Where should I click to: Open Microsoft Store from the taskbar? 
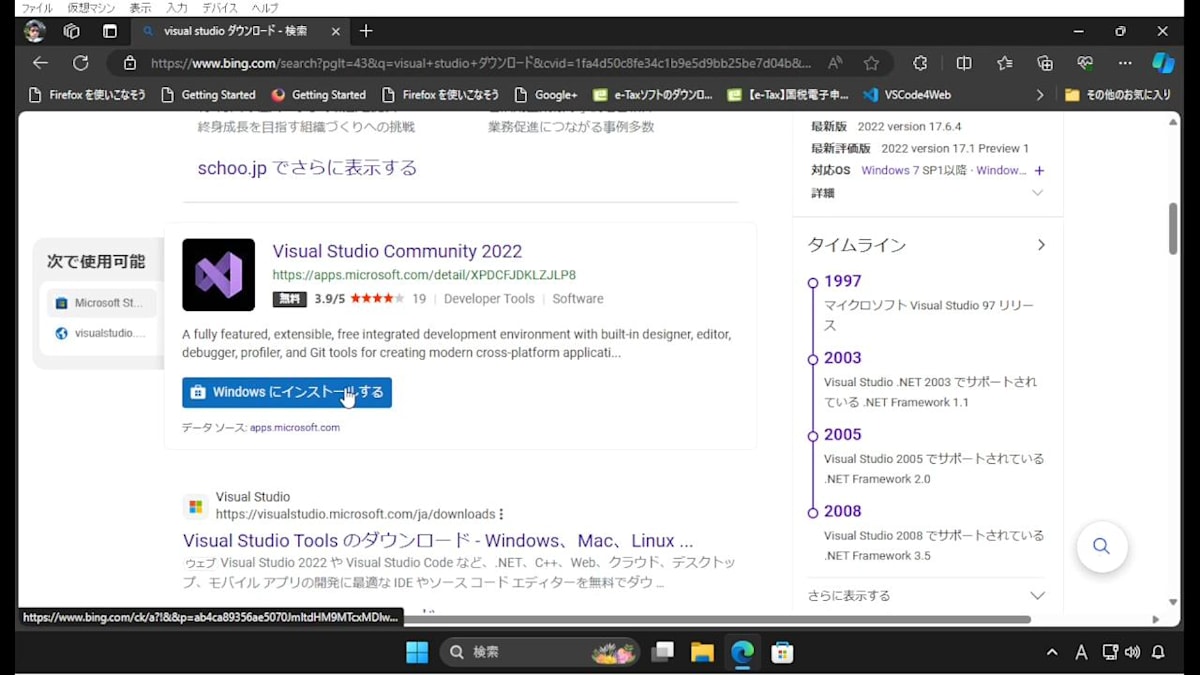(783, 652)
